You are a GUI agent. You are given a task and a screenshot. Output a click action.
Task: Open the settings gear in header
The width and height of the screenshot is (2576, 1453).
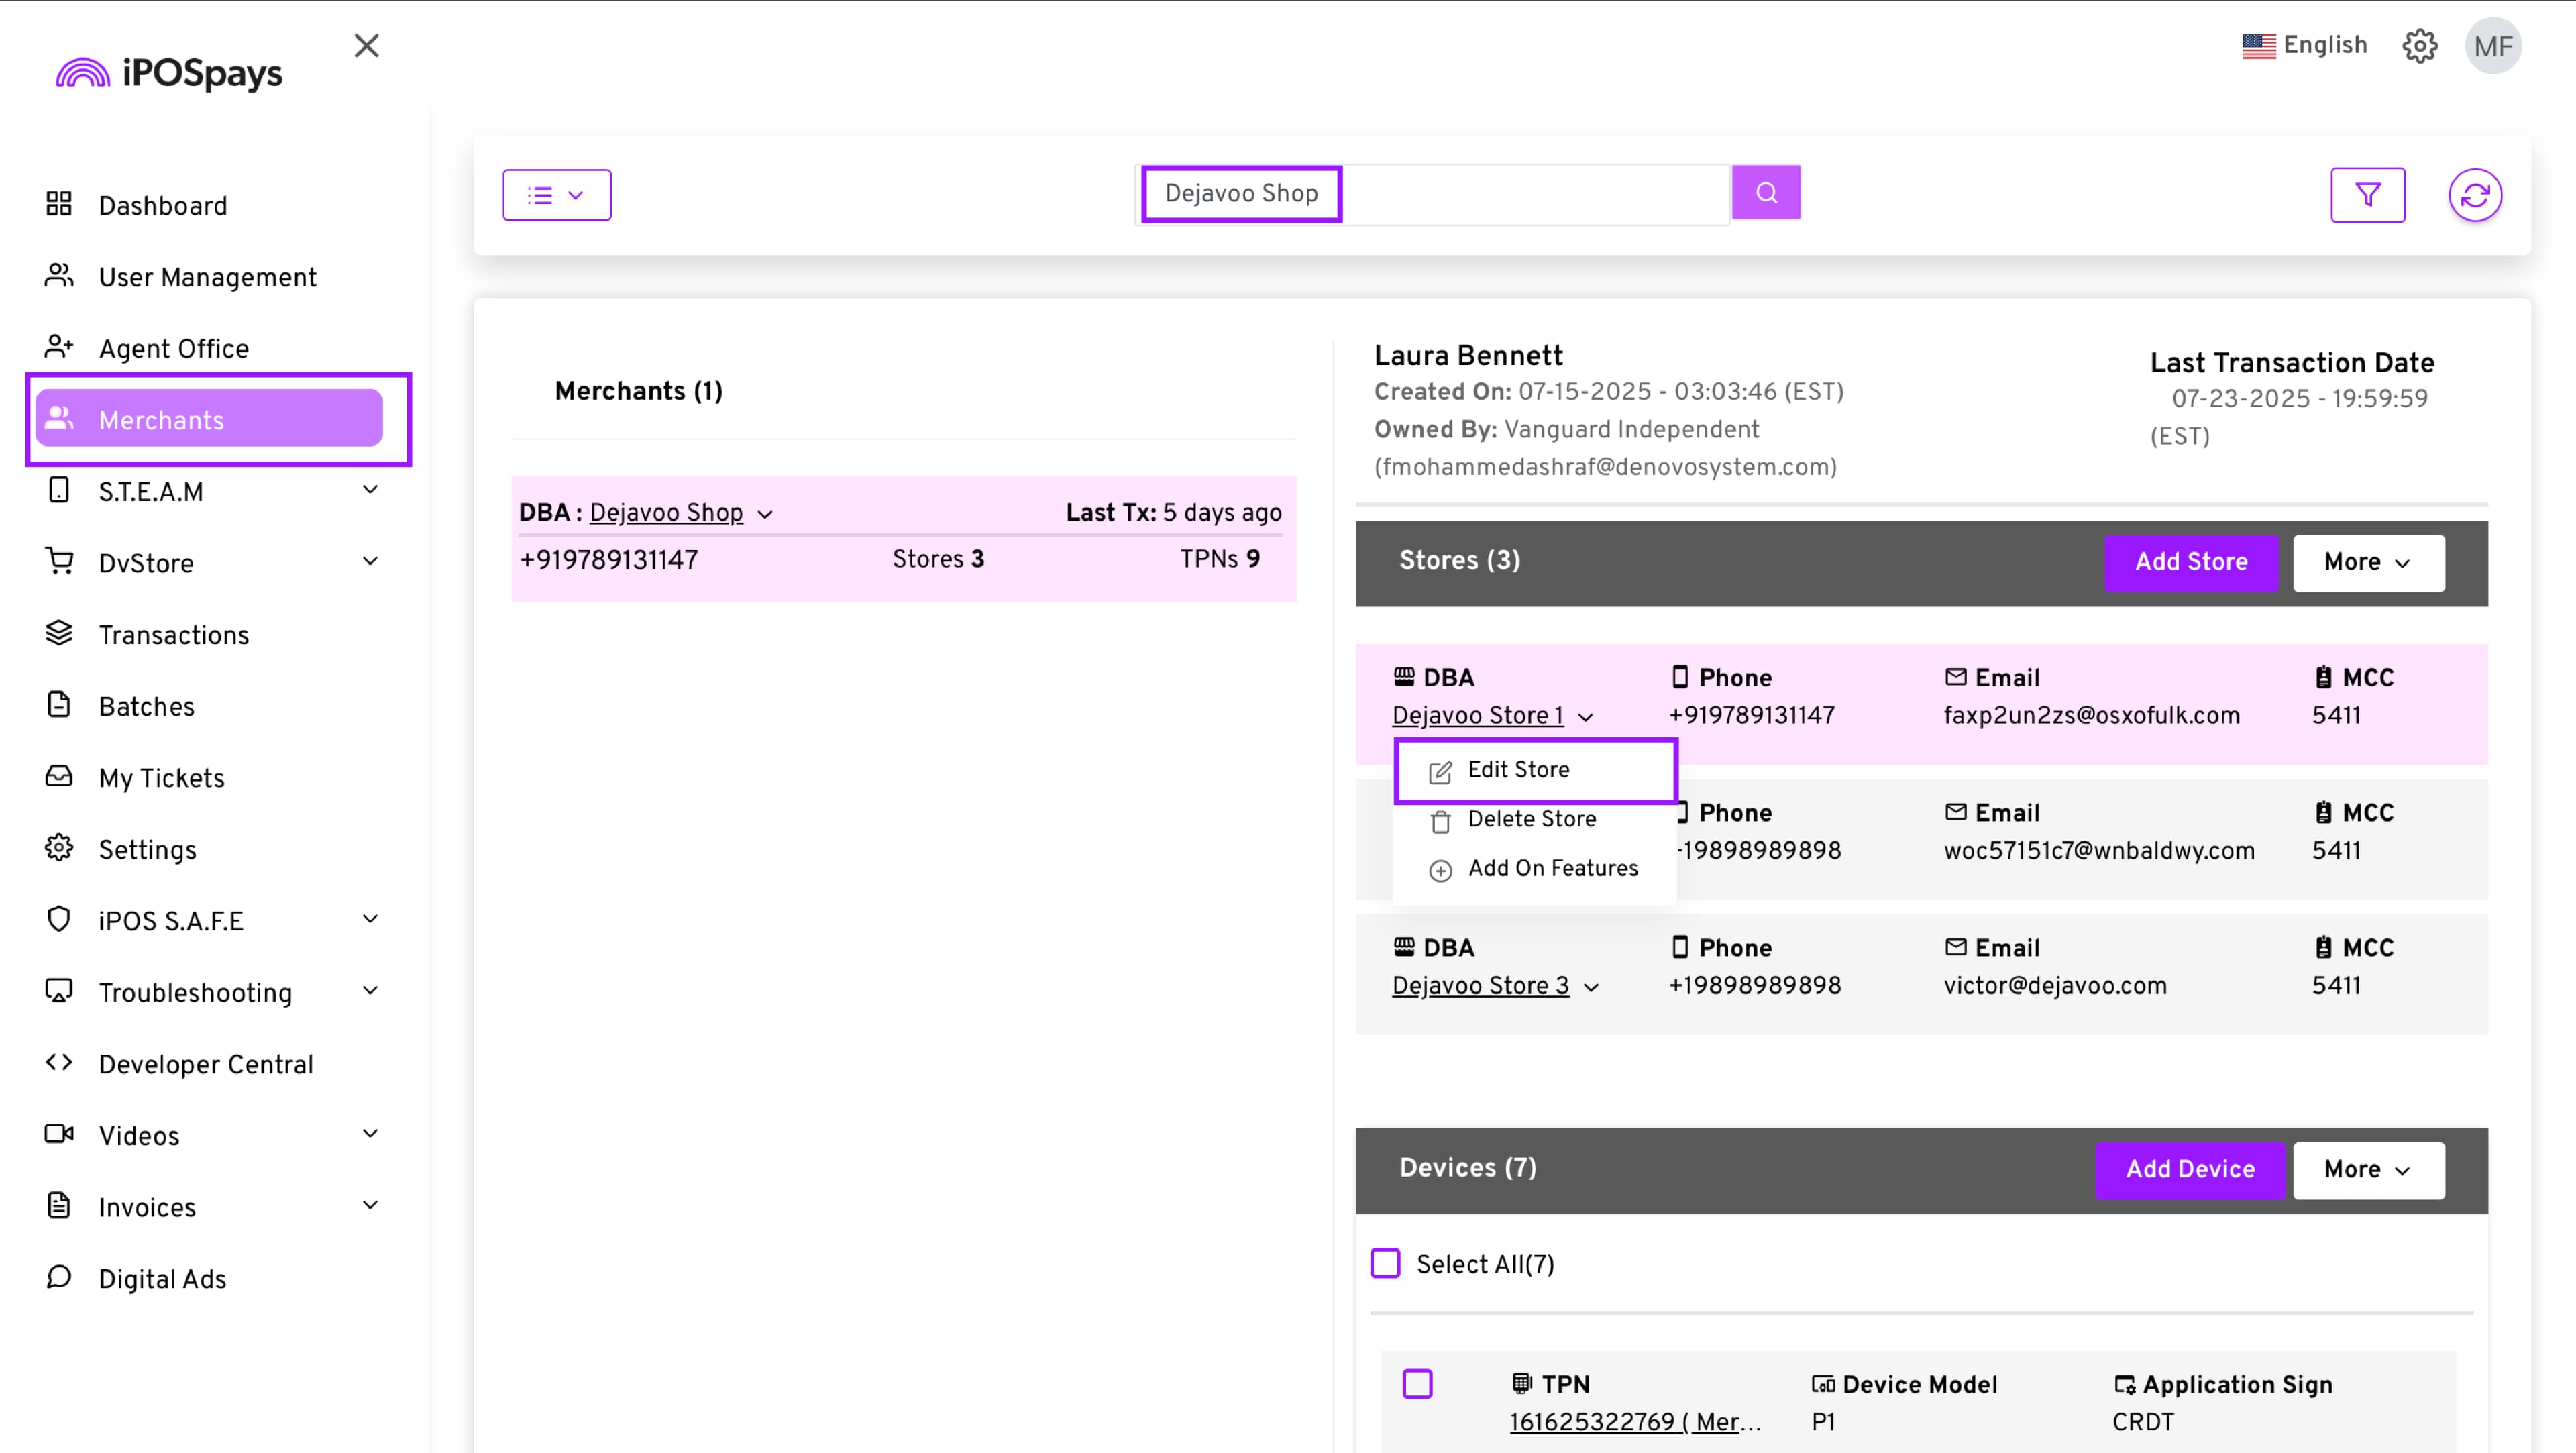(x=2419, y=46)
